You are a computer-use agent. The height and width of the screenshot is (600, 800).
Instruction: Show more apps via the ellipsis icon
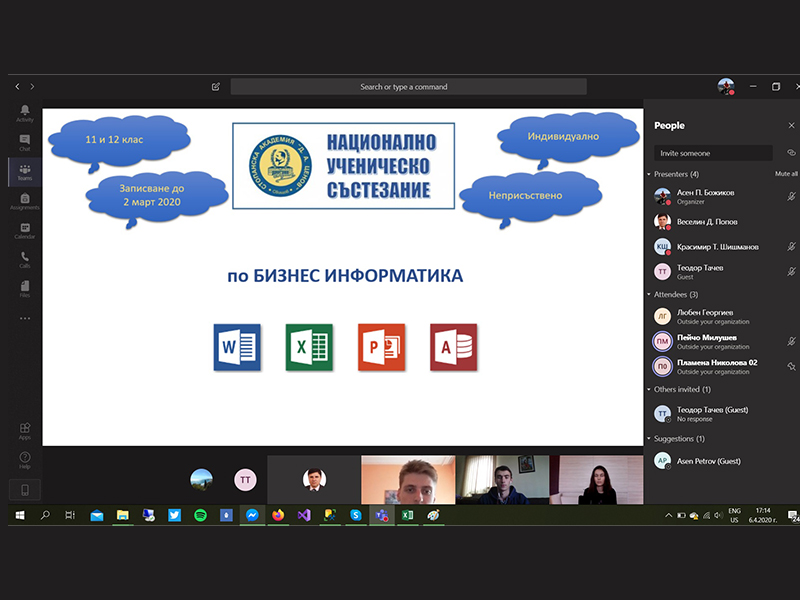click(x=24, y=318)
